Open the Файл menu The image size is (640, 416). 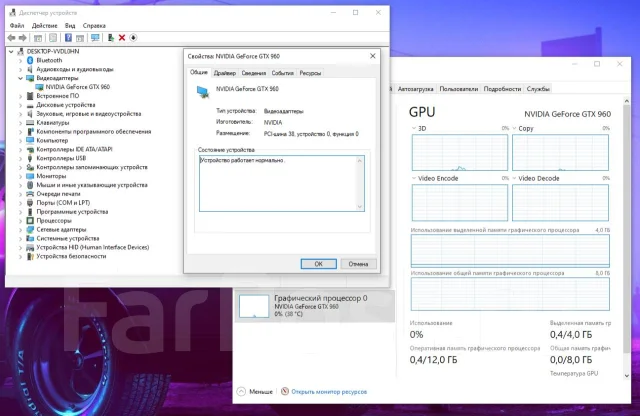pos(17,25)
